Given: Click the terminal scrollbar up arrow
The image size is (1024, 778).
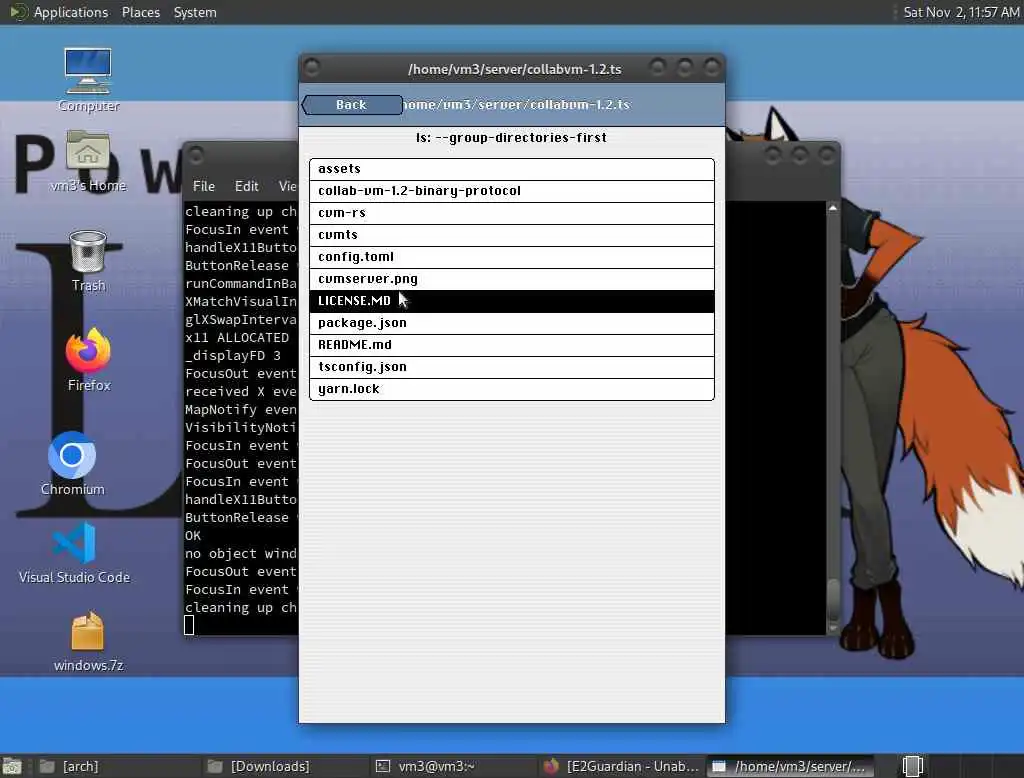Looking at the screenshot, I should (x=833, y=208).
